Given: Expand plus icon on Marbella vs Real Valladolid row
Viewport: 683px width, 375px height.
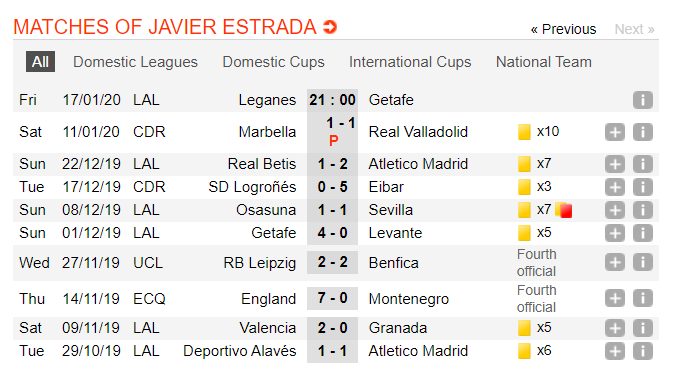Looking at the screenshot, I should (x=615, y=132).
